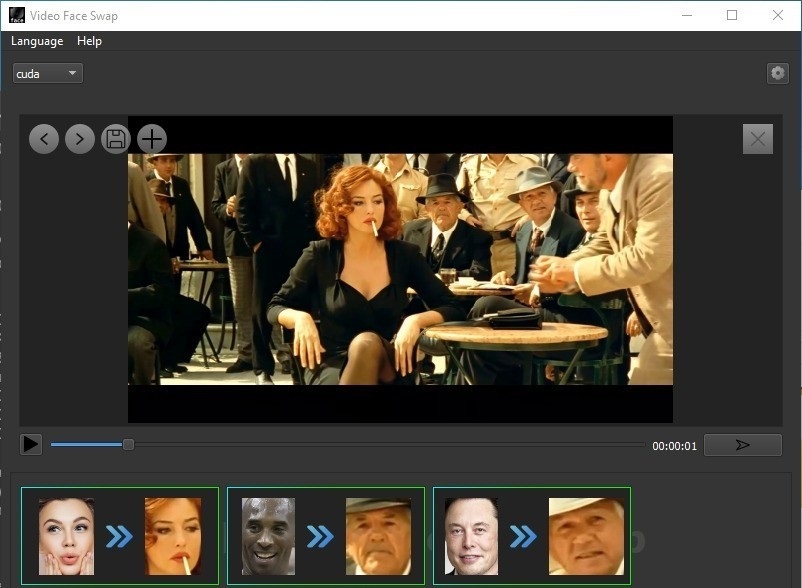Select the source face in the third pair
Viewport: 802px width, 588px height.
pos(471,536)
